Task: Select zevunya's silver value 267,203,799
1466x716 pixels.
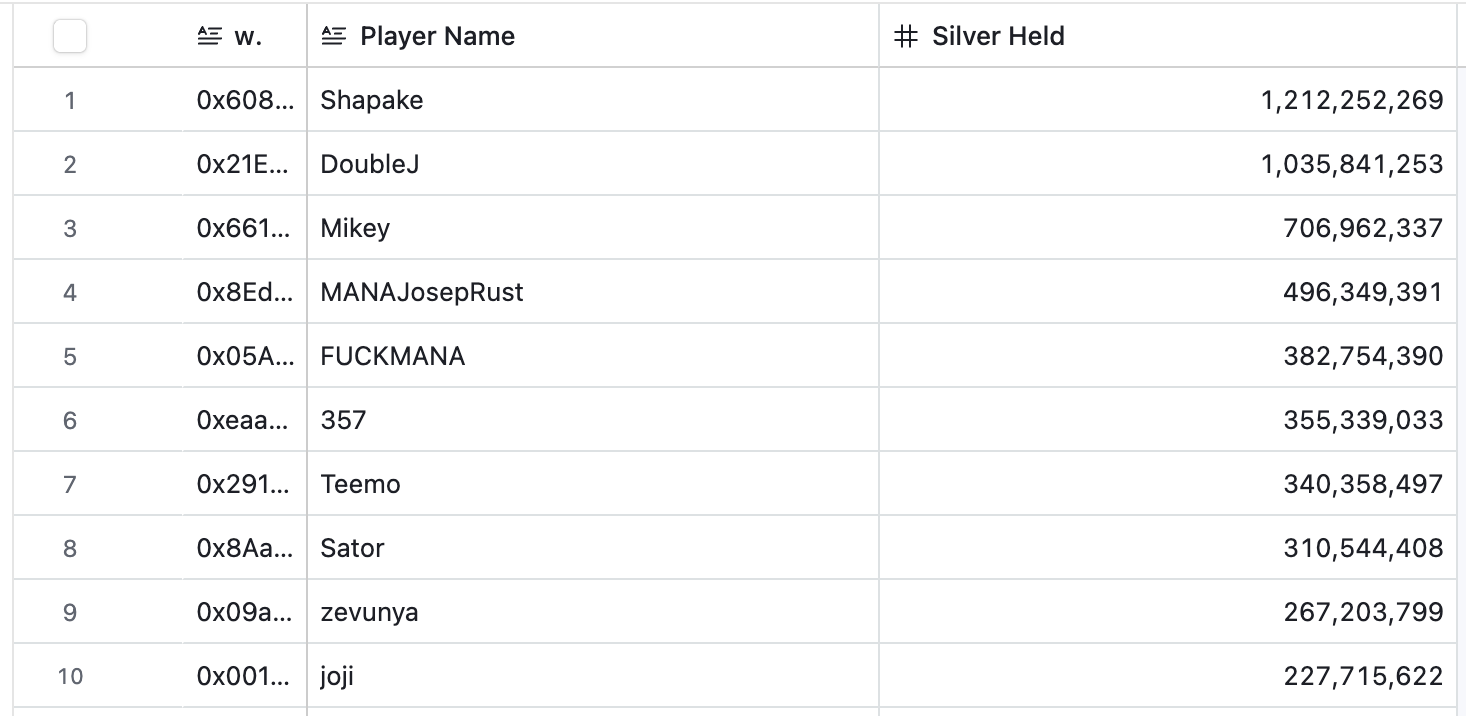Action: [1362, 612]
